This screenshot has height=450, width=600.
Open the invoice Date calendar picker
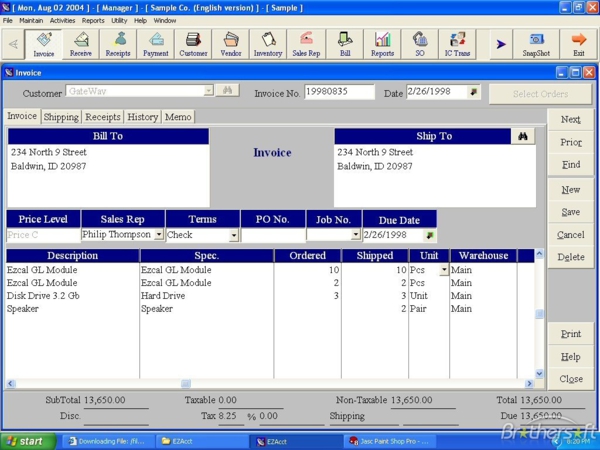473,92
